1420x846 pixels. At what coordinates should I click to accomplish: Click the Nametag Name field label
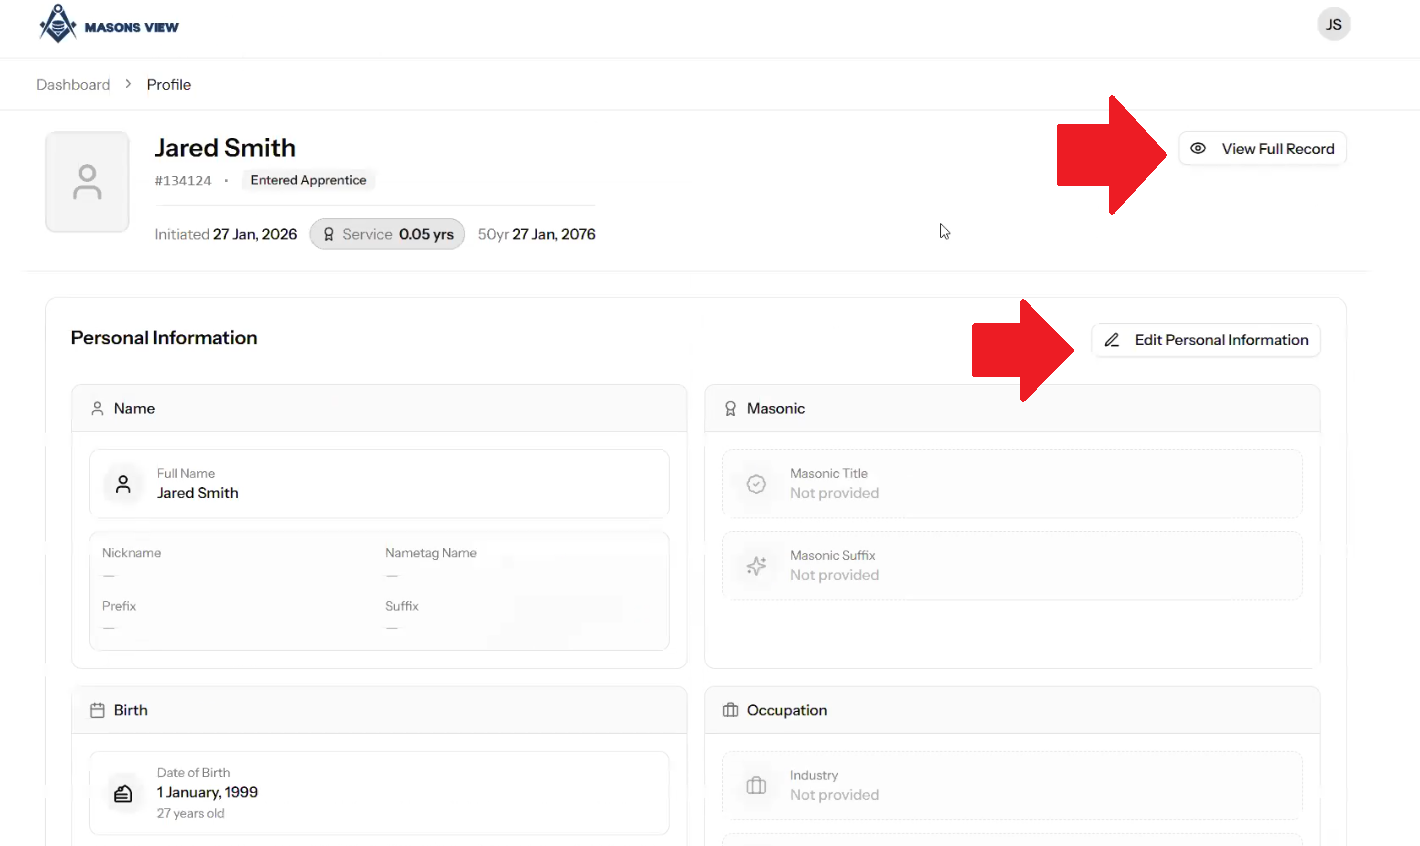point(431,553)
